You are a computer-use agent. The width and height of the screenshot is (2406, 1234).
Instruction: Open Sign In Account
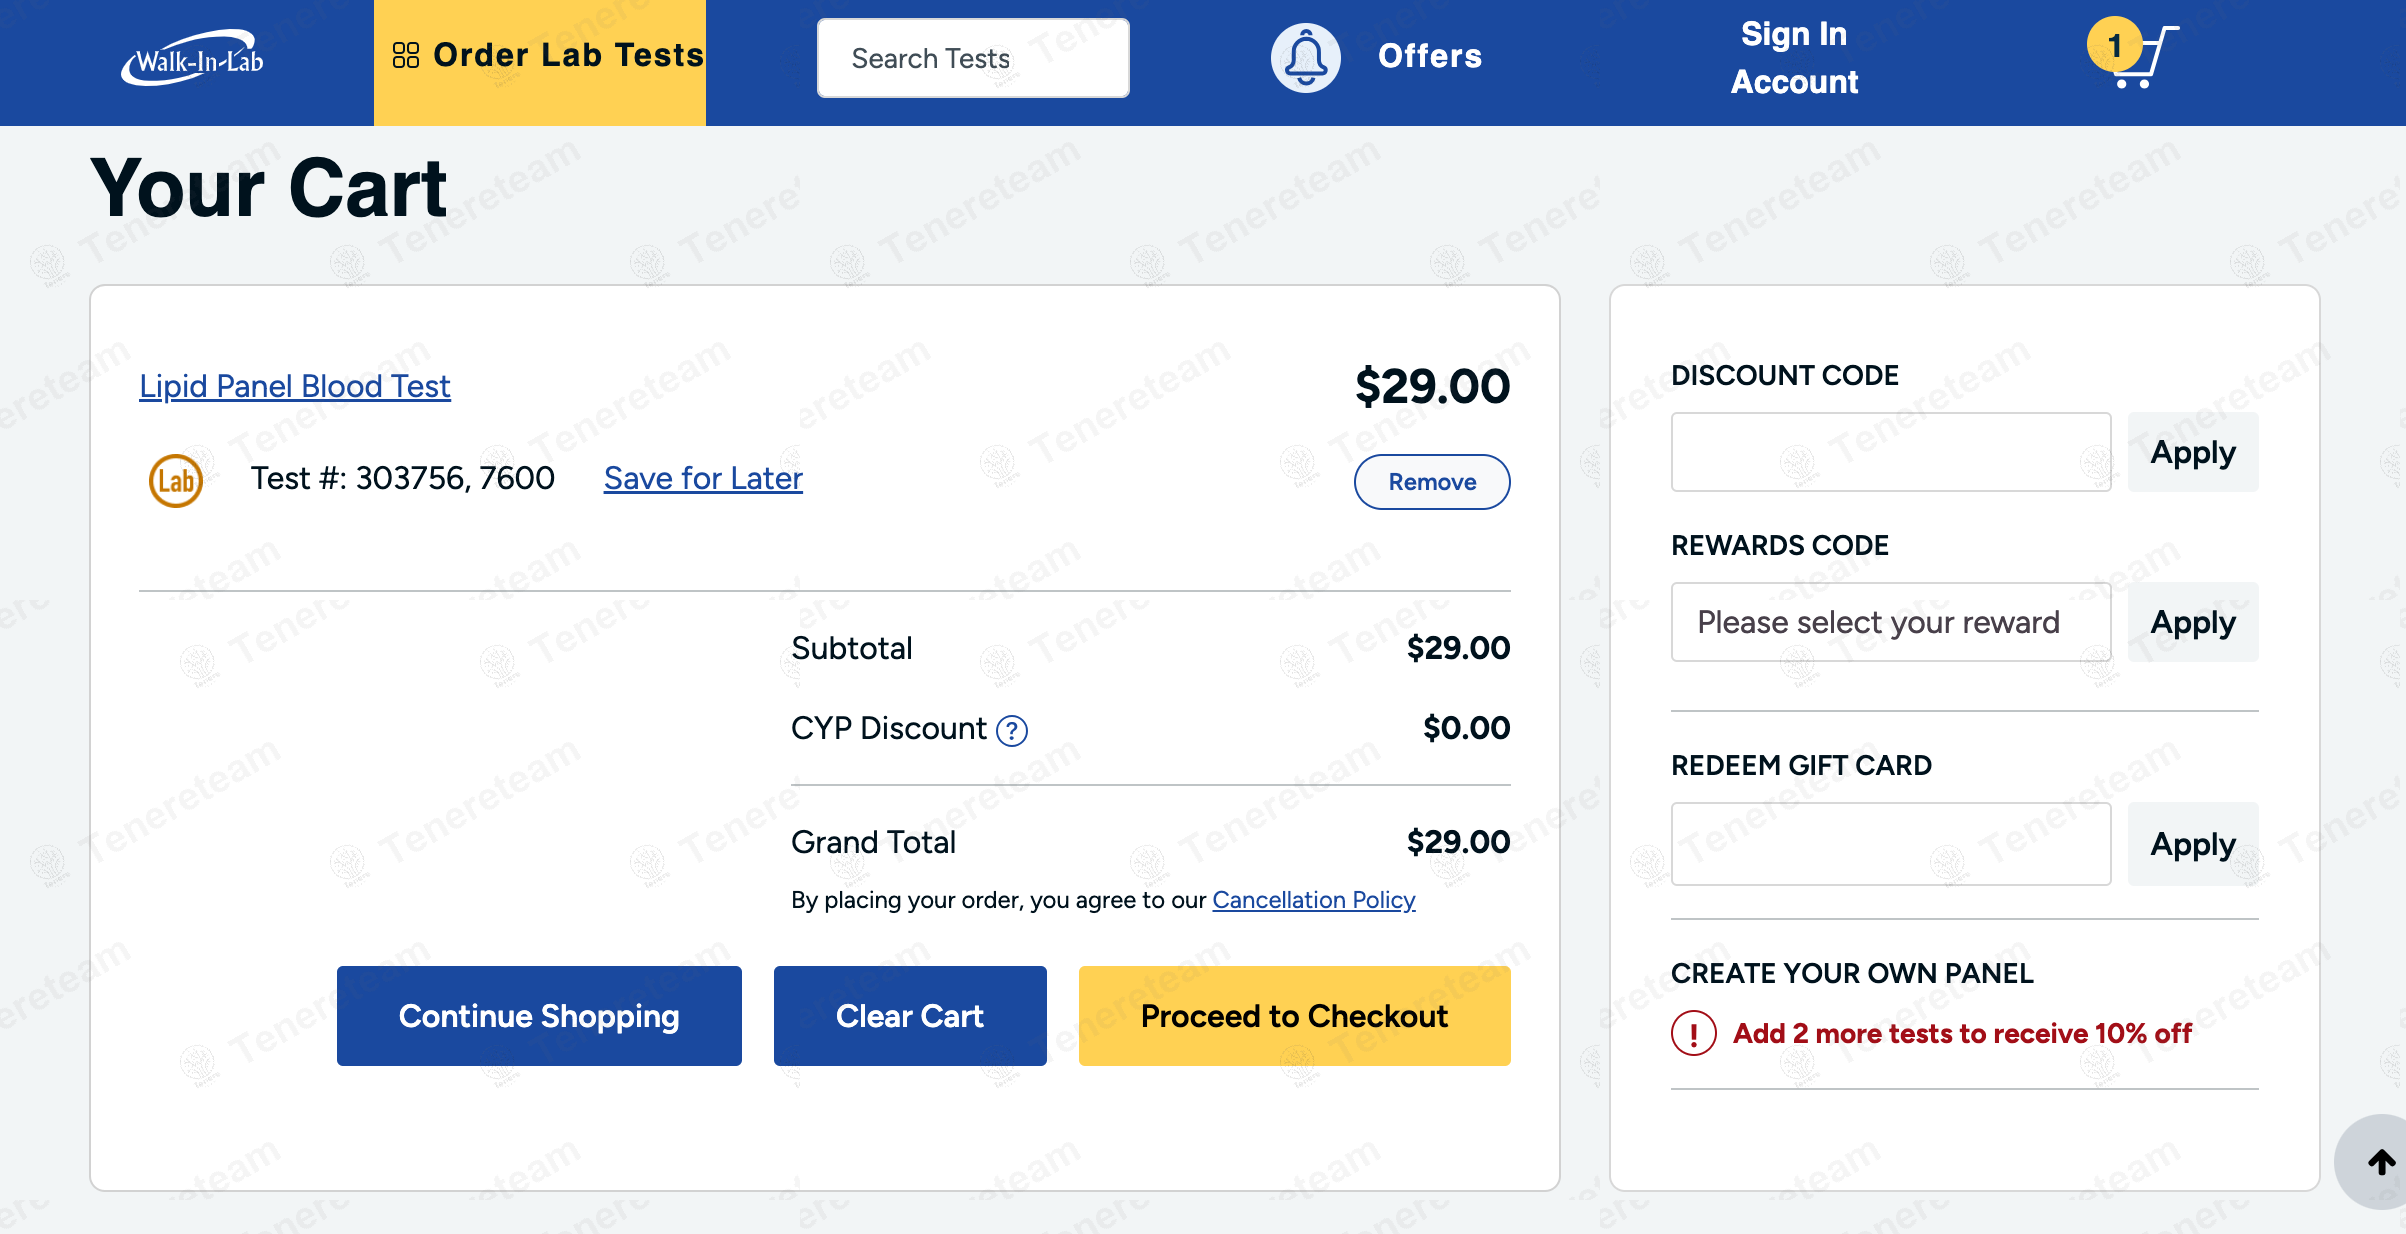[x=1794, y=58]
